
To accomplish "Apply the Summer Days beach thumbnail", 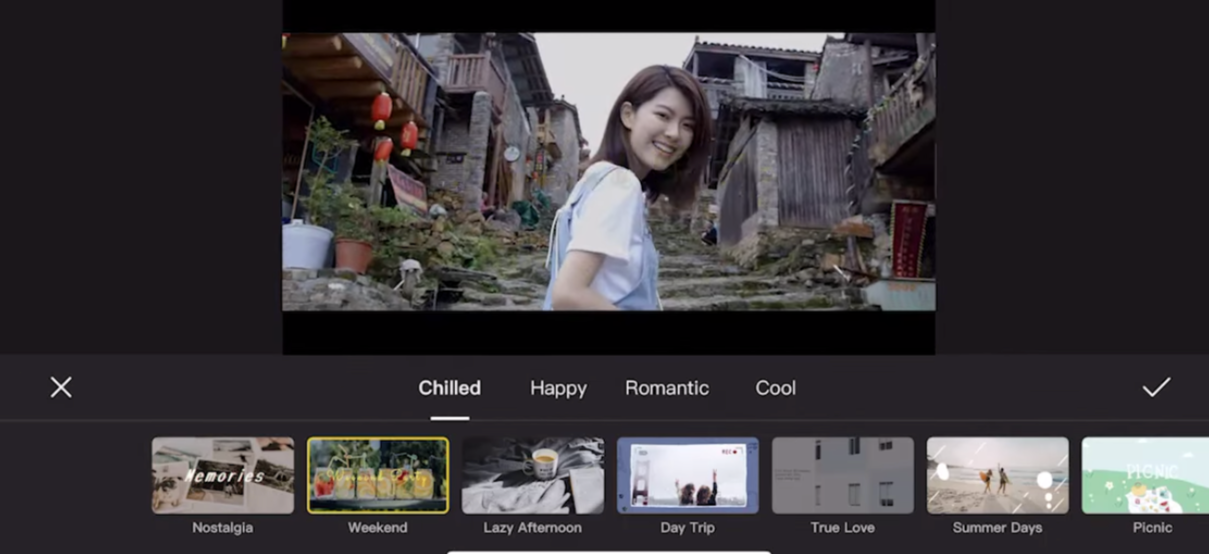I will (x=998, y=475).
